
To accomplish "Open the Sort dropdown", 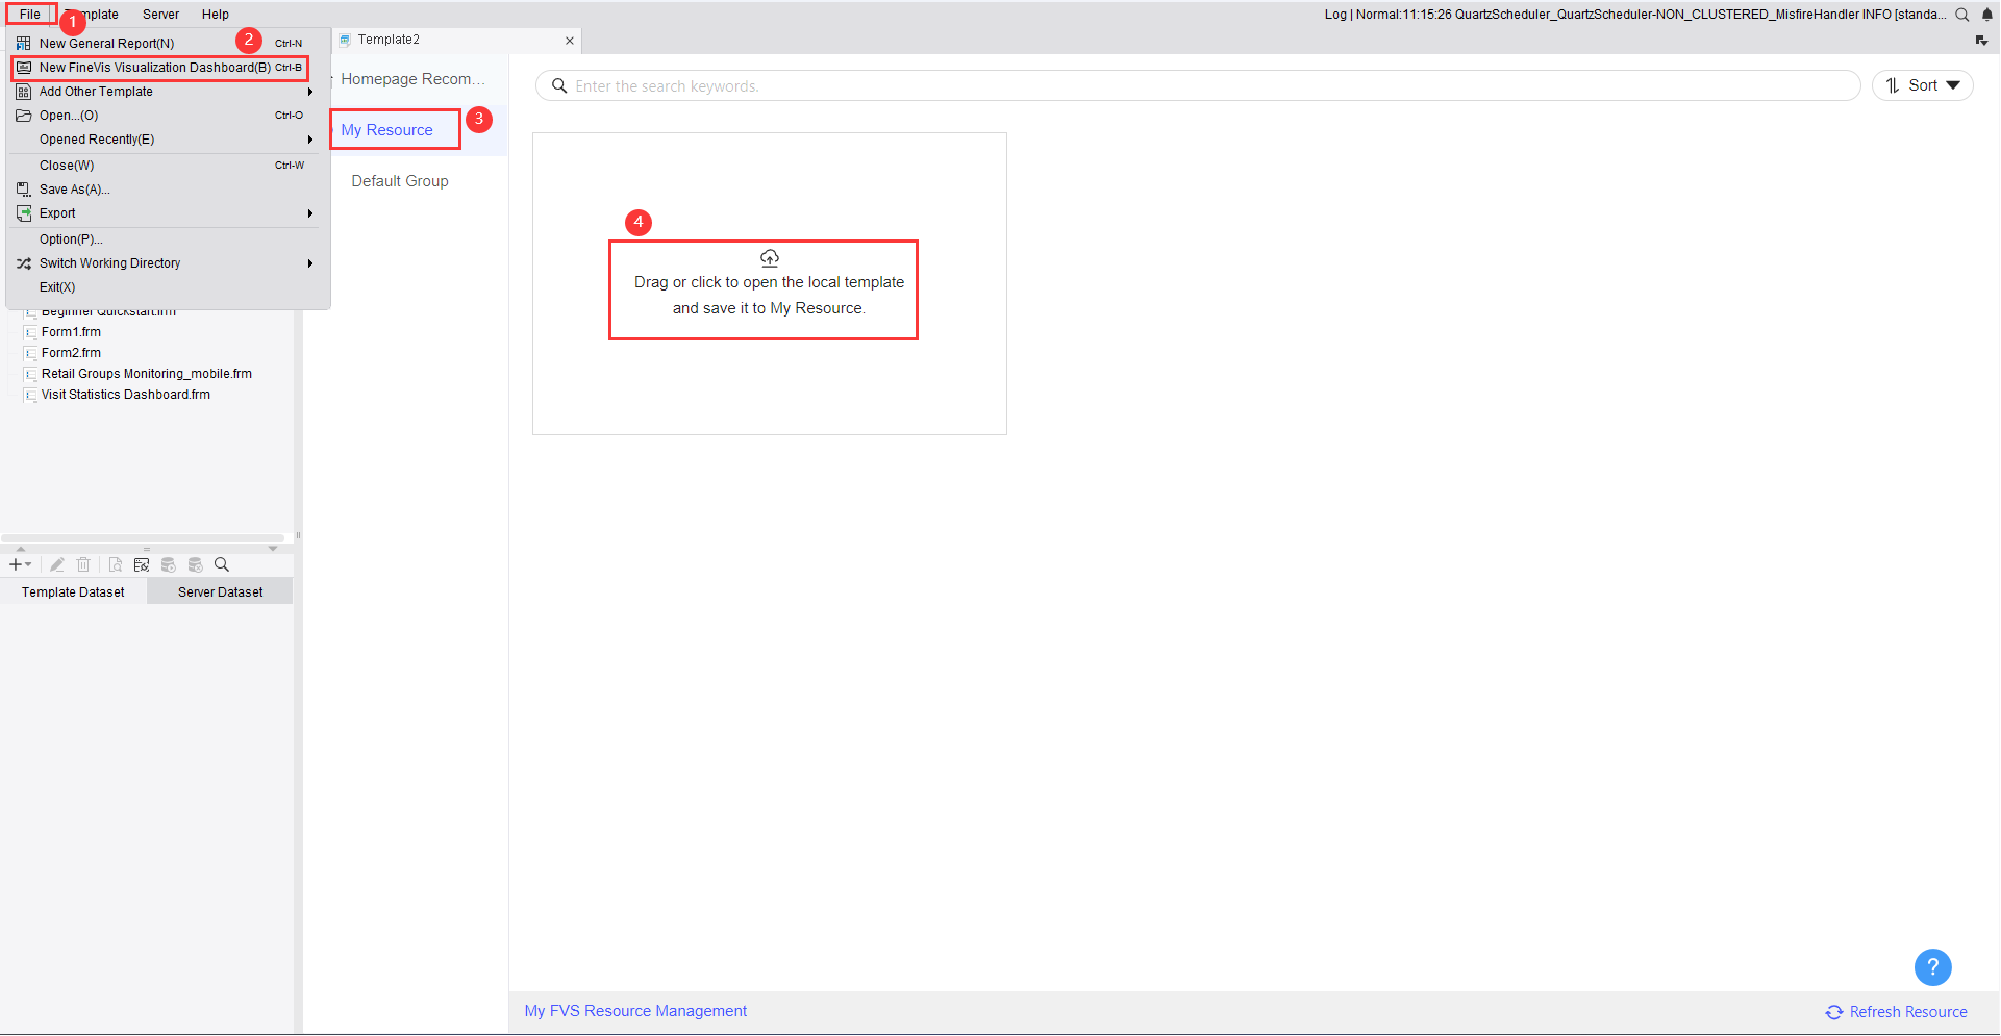I will coord(1922,86).
